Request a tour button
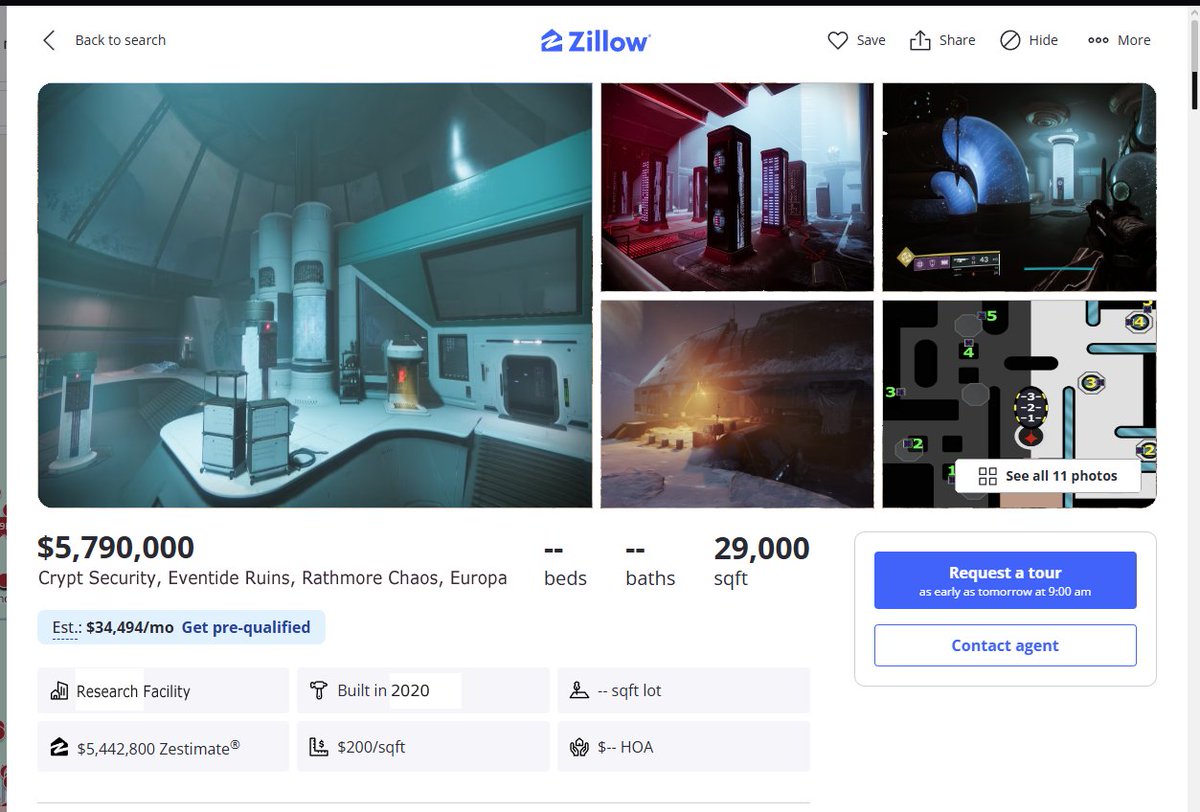 point(1005,580)
